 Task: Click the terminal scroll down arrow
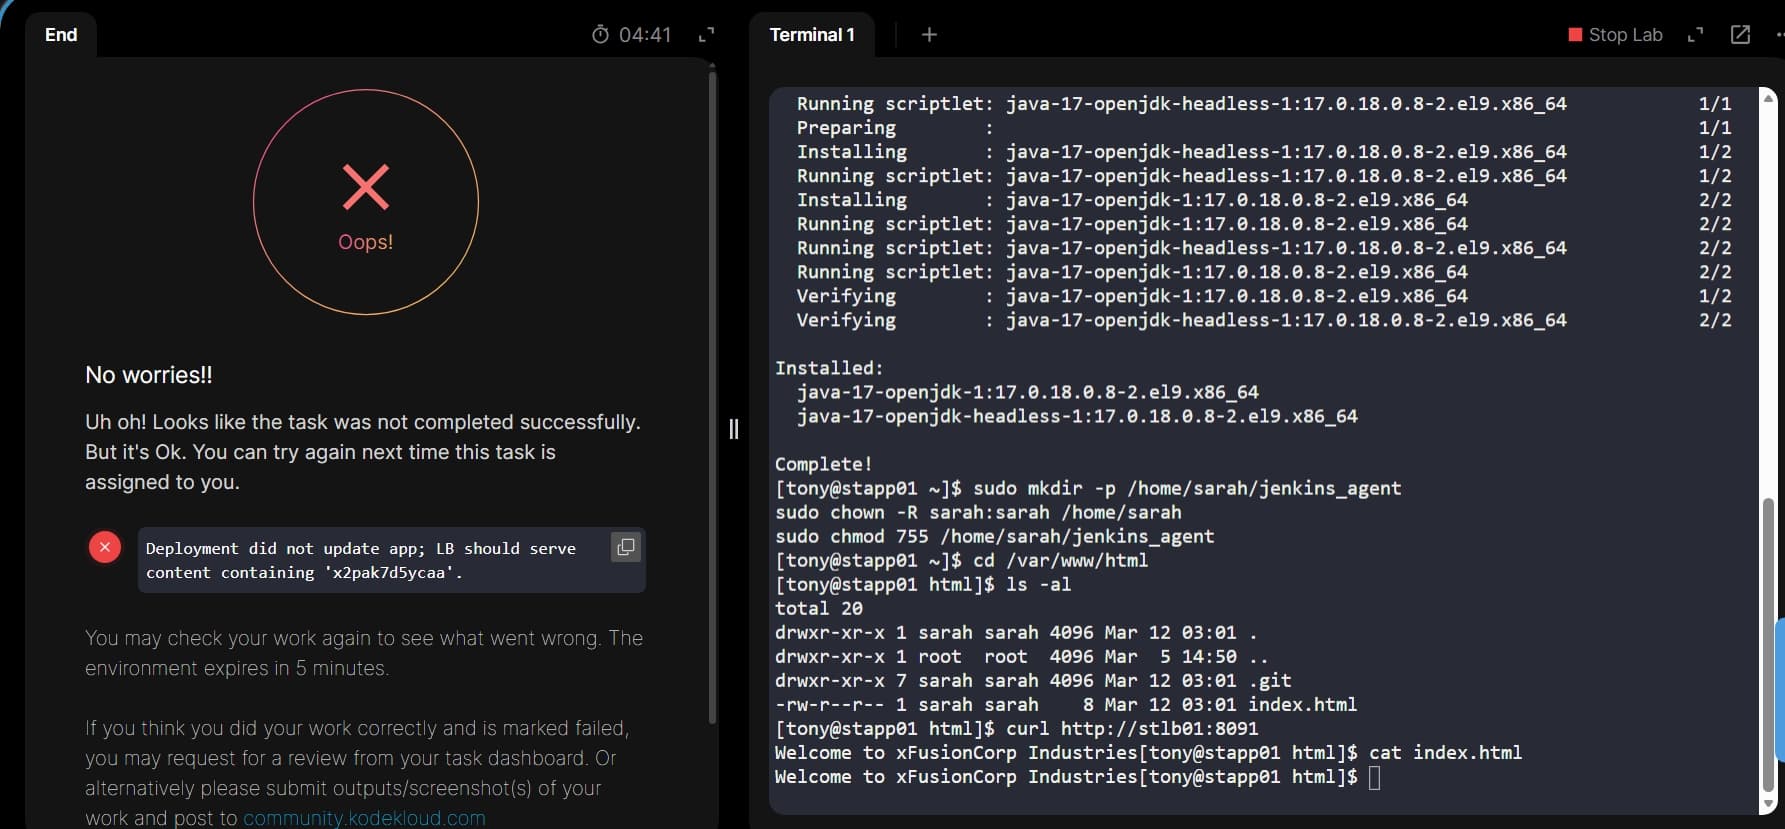point(1768,804)
